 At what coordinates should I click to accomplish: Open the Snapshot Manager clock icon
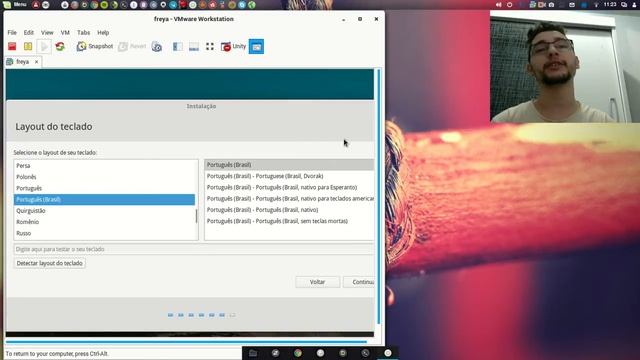pyautogui.click(x=157, y=47)
